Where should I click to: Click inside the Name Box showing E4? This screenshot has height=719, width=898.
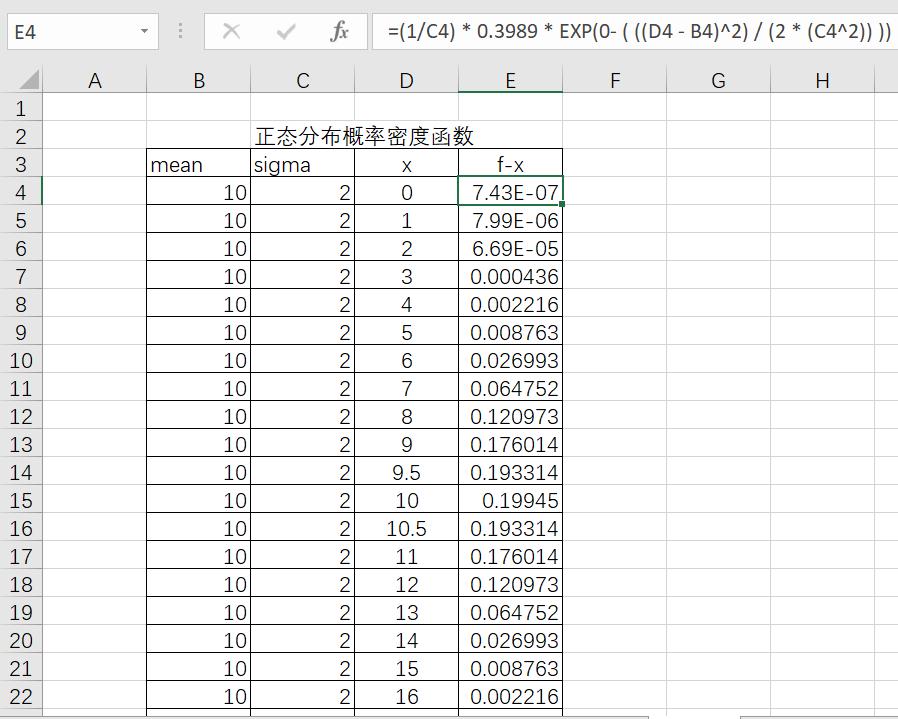click(70, 32)
